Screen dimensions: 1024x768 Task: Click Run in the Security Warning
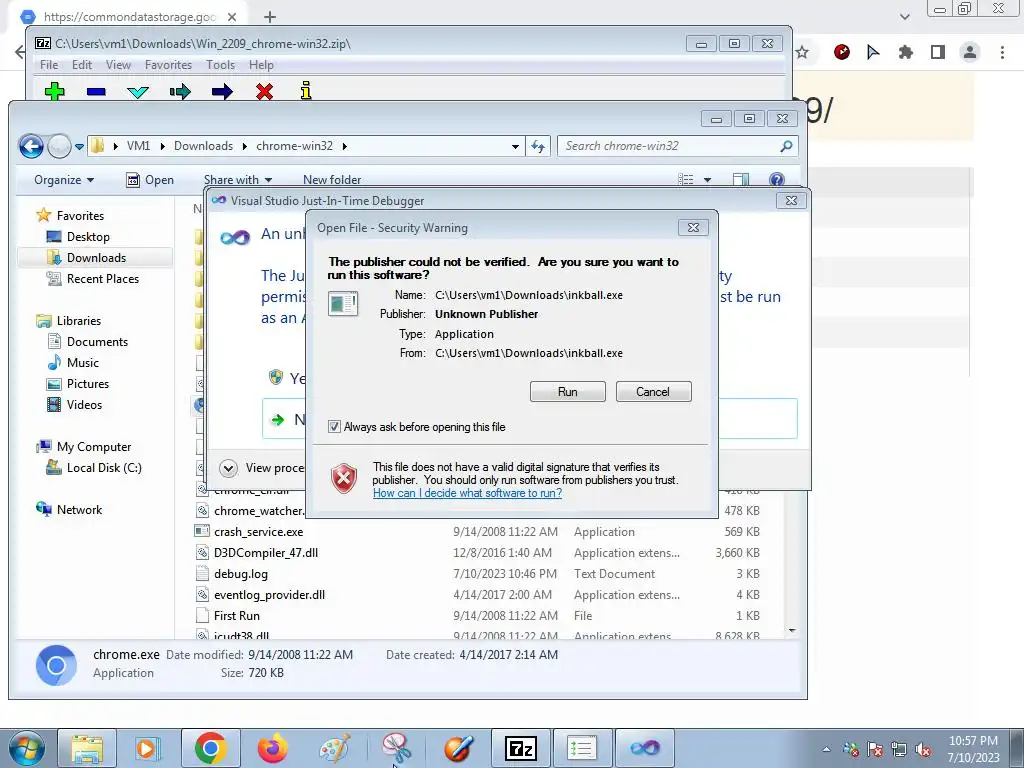tap(568, 392)
